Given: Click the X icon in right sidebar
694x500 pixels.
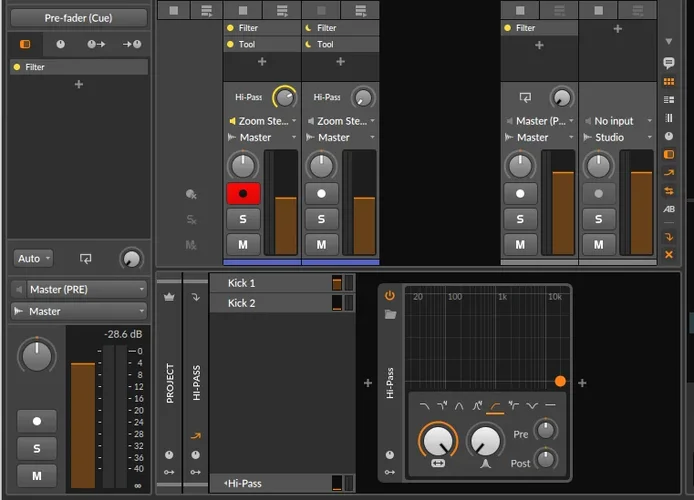Looking at the screenshot, I should click(x=669, y=255).
